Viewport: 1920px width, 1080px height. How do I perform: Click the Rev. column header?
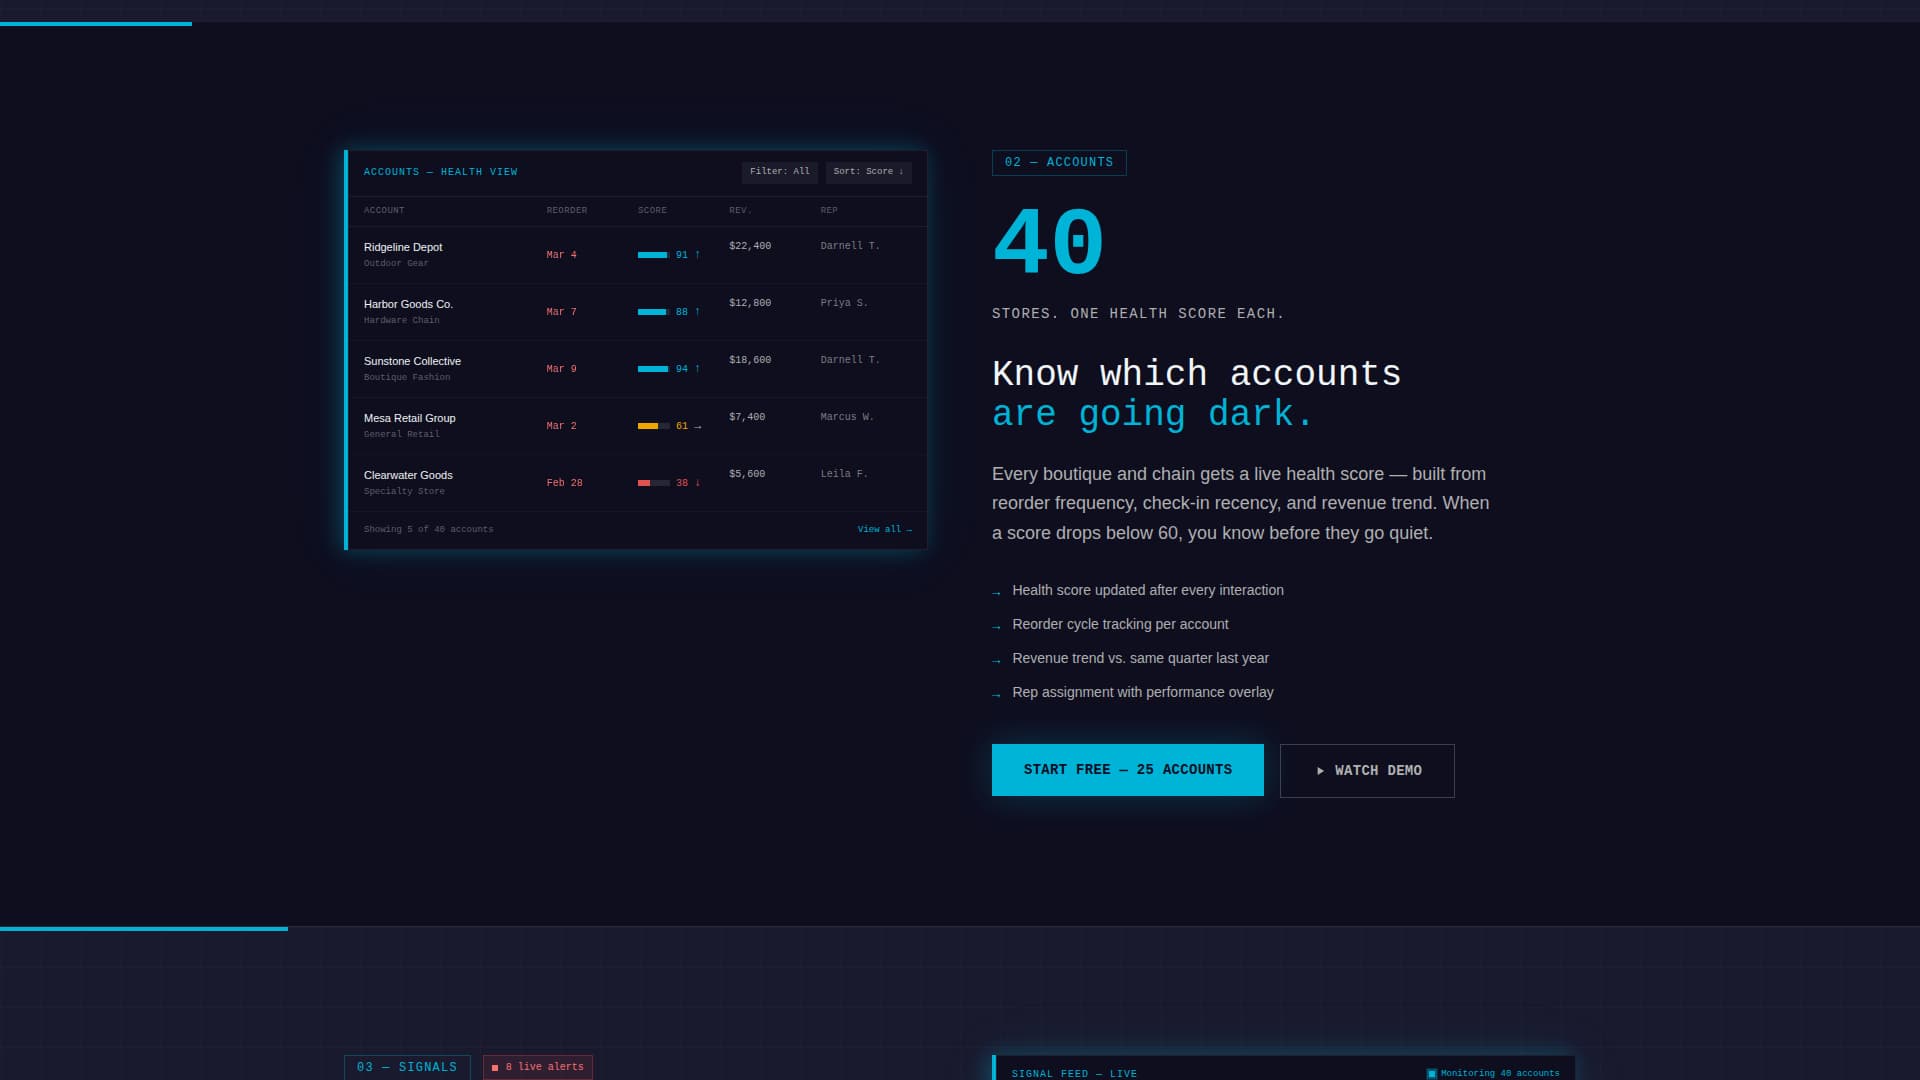pyautogui.click(x=740, y=210)
